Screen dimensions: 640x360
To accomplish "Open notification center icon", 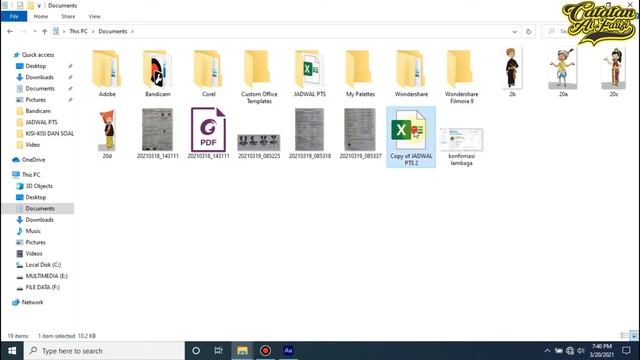I will coord(626,351).
